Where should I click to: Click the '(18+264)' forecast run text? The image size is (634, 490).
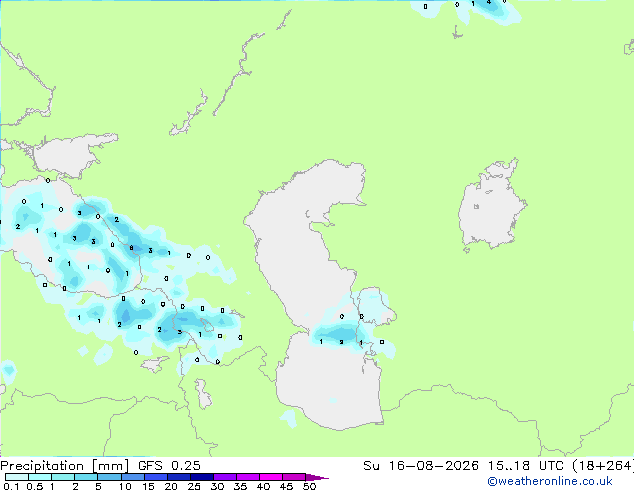coord(603,466)
